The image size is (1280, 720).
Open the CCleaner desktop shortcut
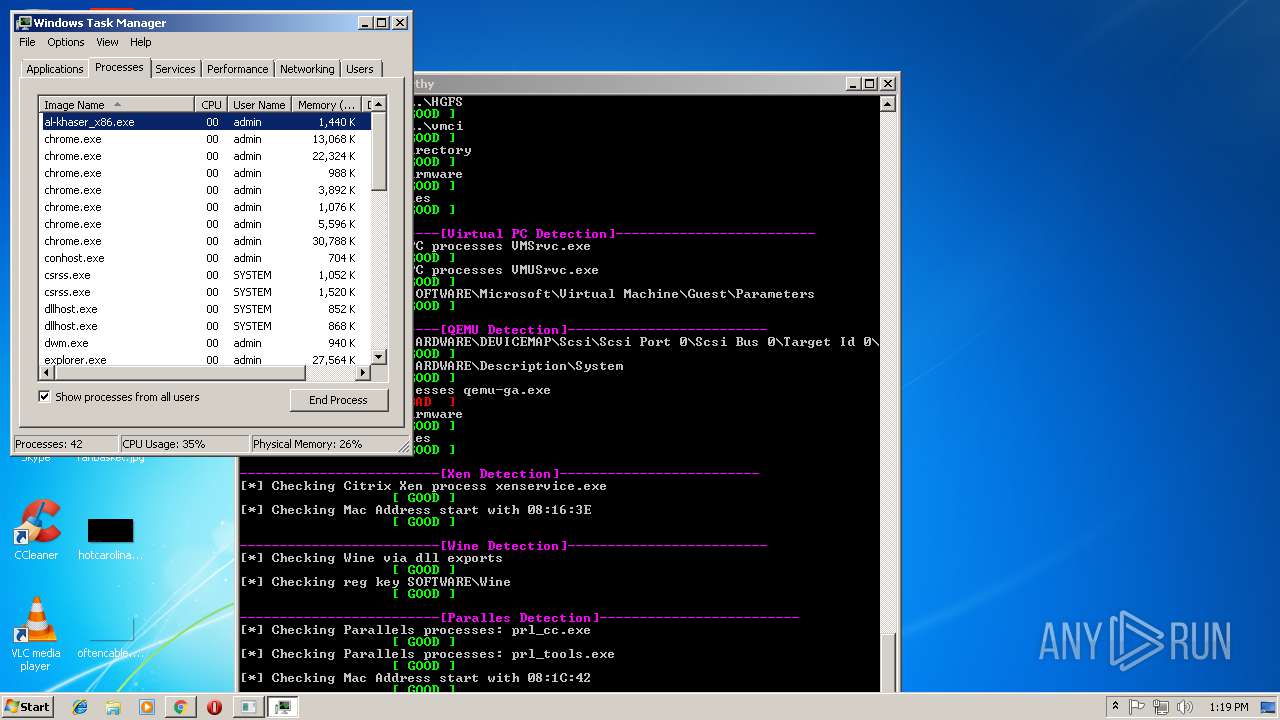(x=36, y=530)
